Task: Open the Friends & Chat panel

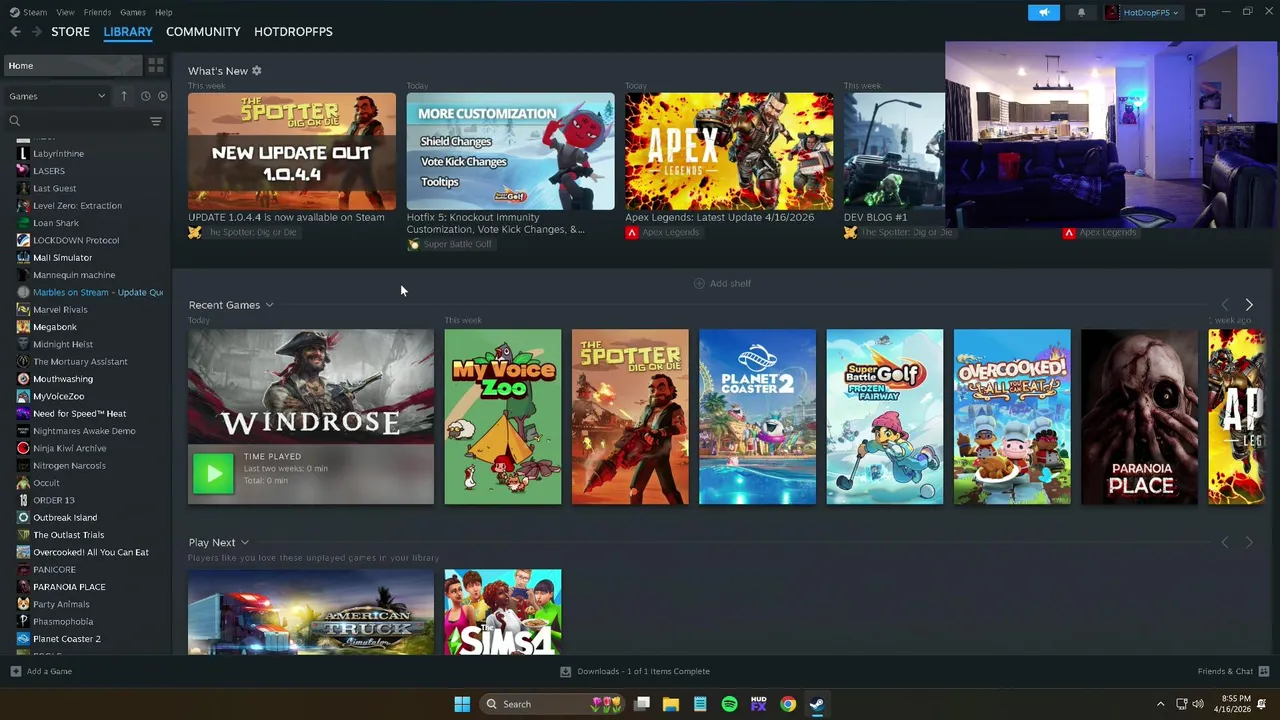Action: tap(1233, 671)
